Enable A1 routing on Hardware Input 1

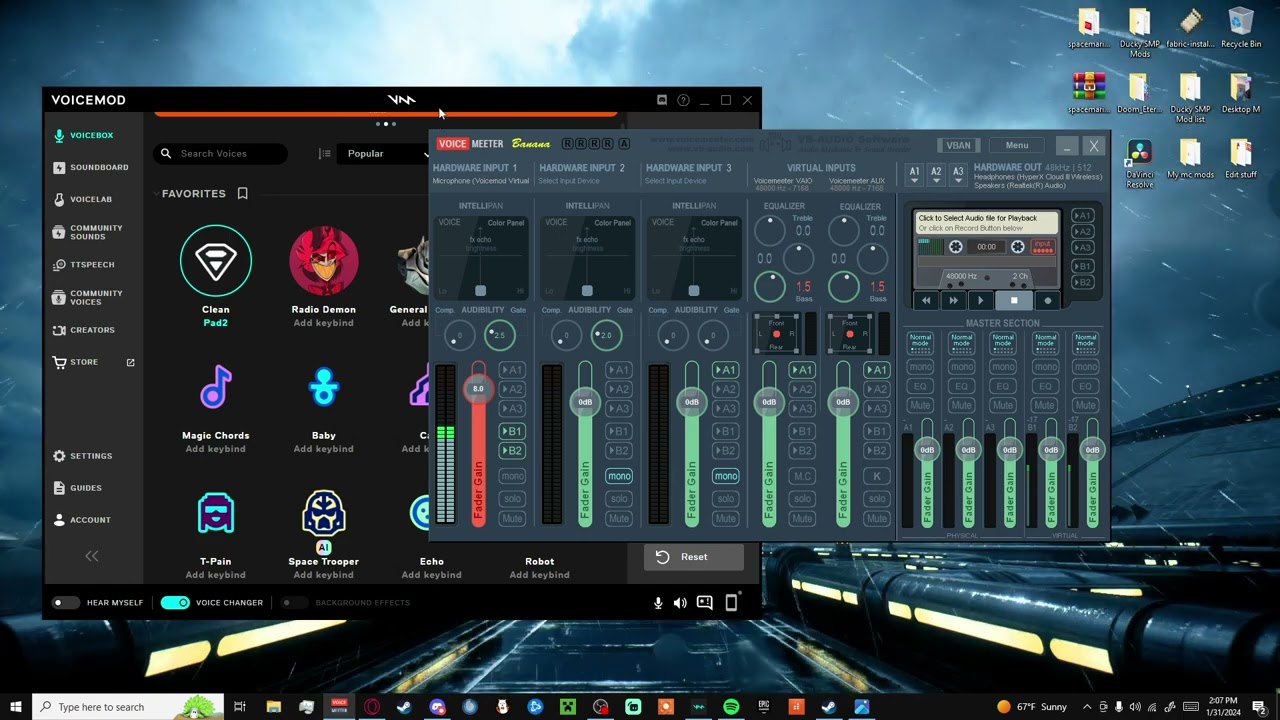(x=512, y=370)
